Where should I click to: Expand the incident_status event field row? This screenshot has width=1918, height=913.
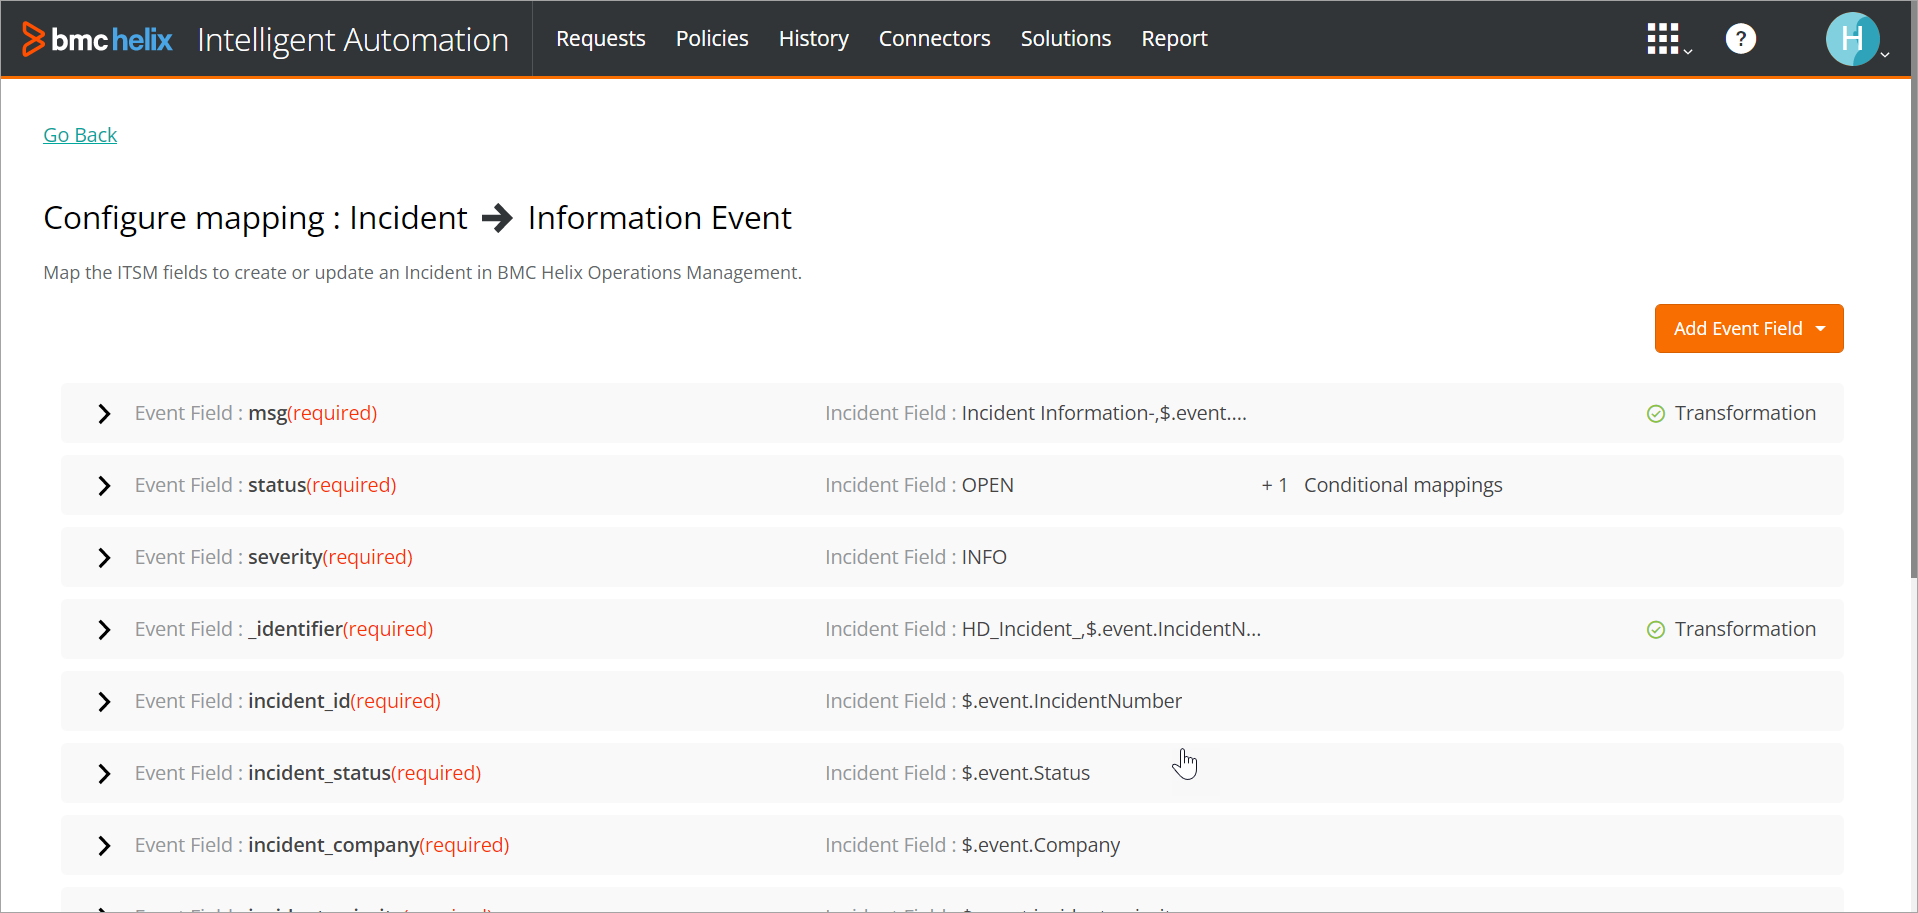pyautogui.click(x=104, y=774)
